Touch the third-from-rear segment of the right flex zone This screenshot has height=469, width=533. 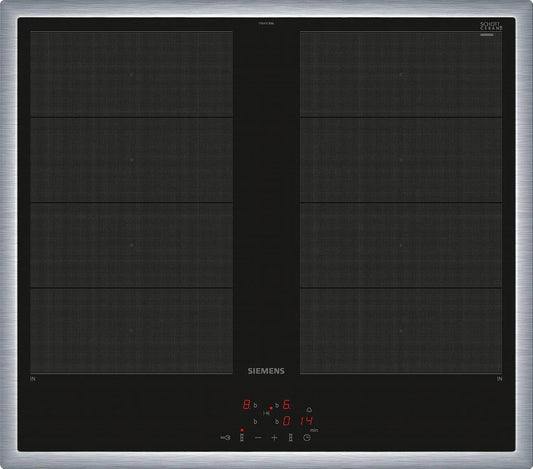(x=401, y=245)
